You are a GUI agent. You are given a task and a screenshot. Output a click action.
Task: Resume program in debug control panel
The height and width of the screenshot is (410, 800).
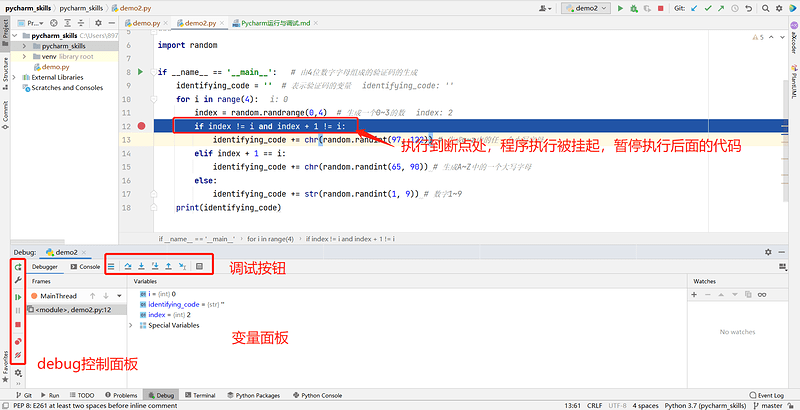tap(18, 297)
